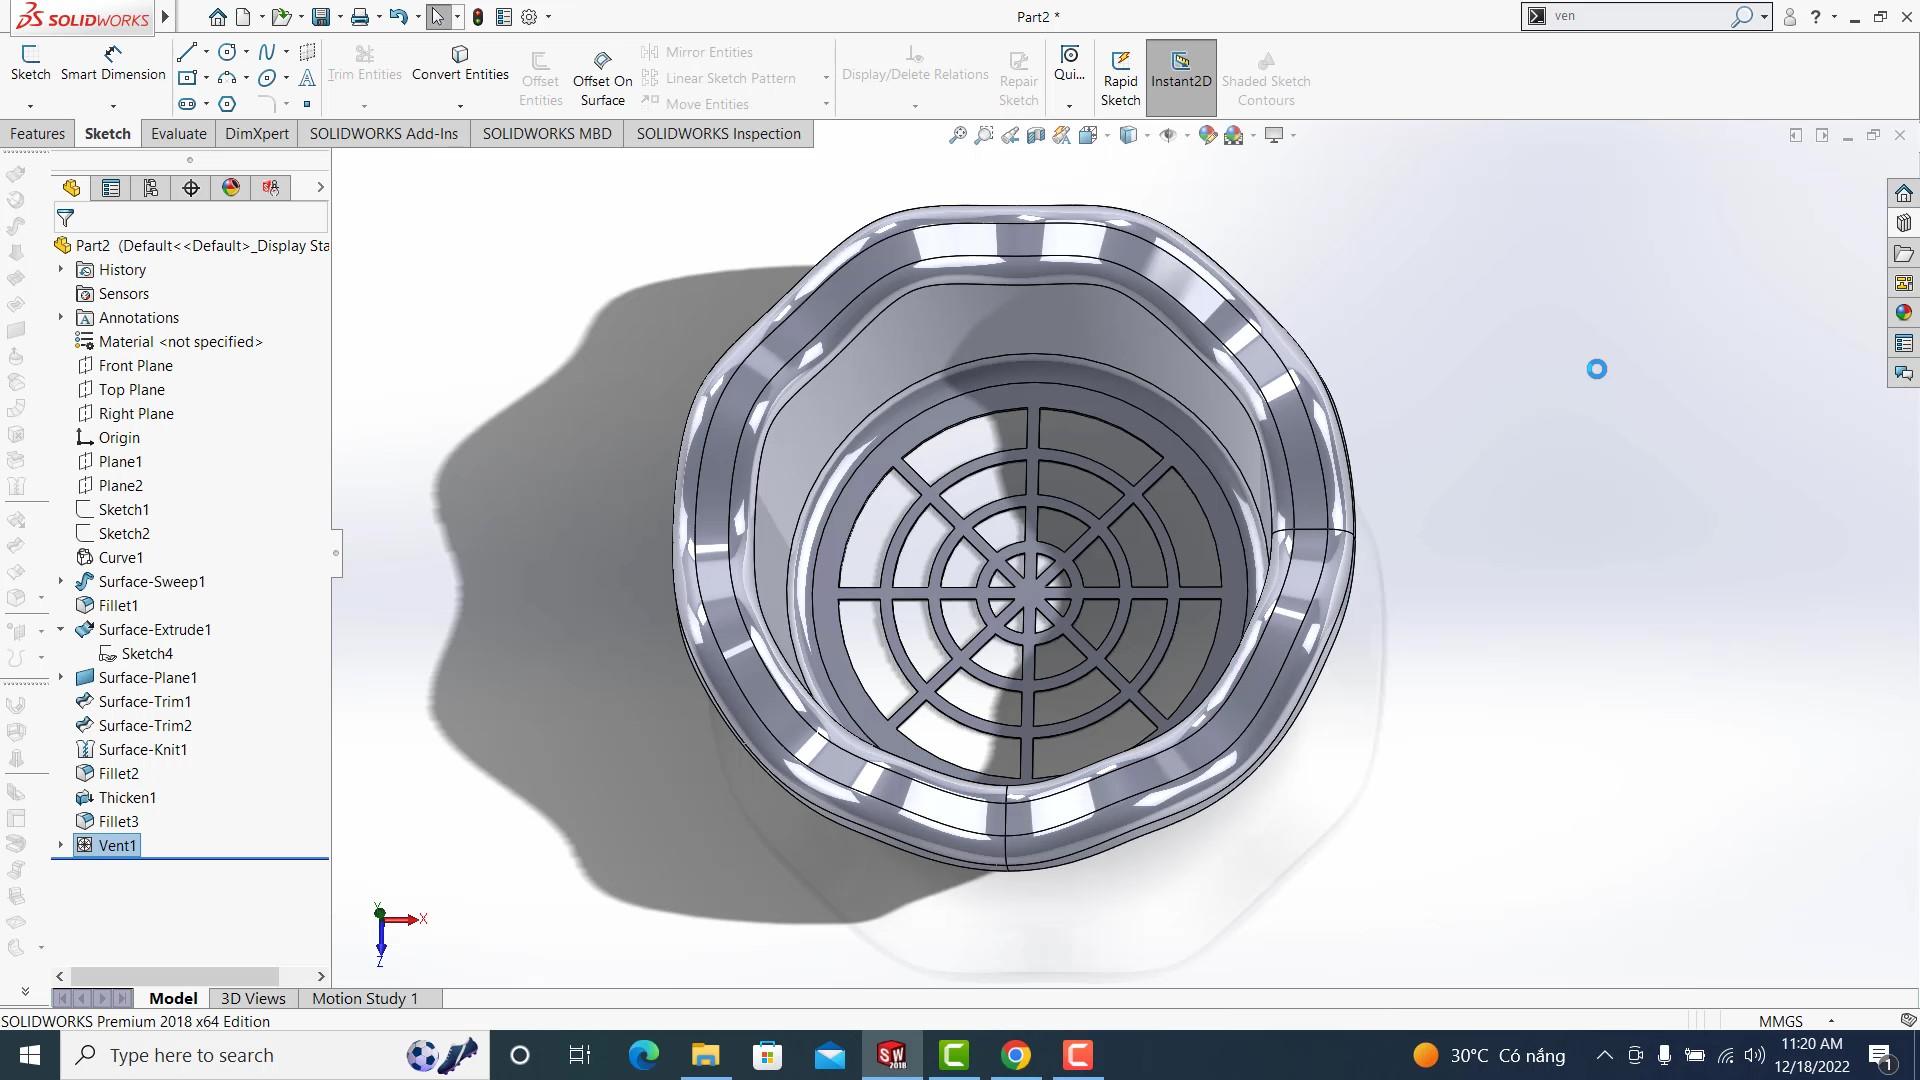
Task: Open Hide/Show Items visibility dropdown
Action: (1187, 135)
